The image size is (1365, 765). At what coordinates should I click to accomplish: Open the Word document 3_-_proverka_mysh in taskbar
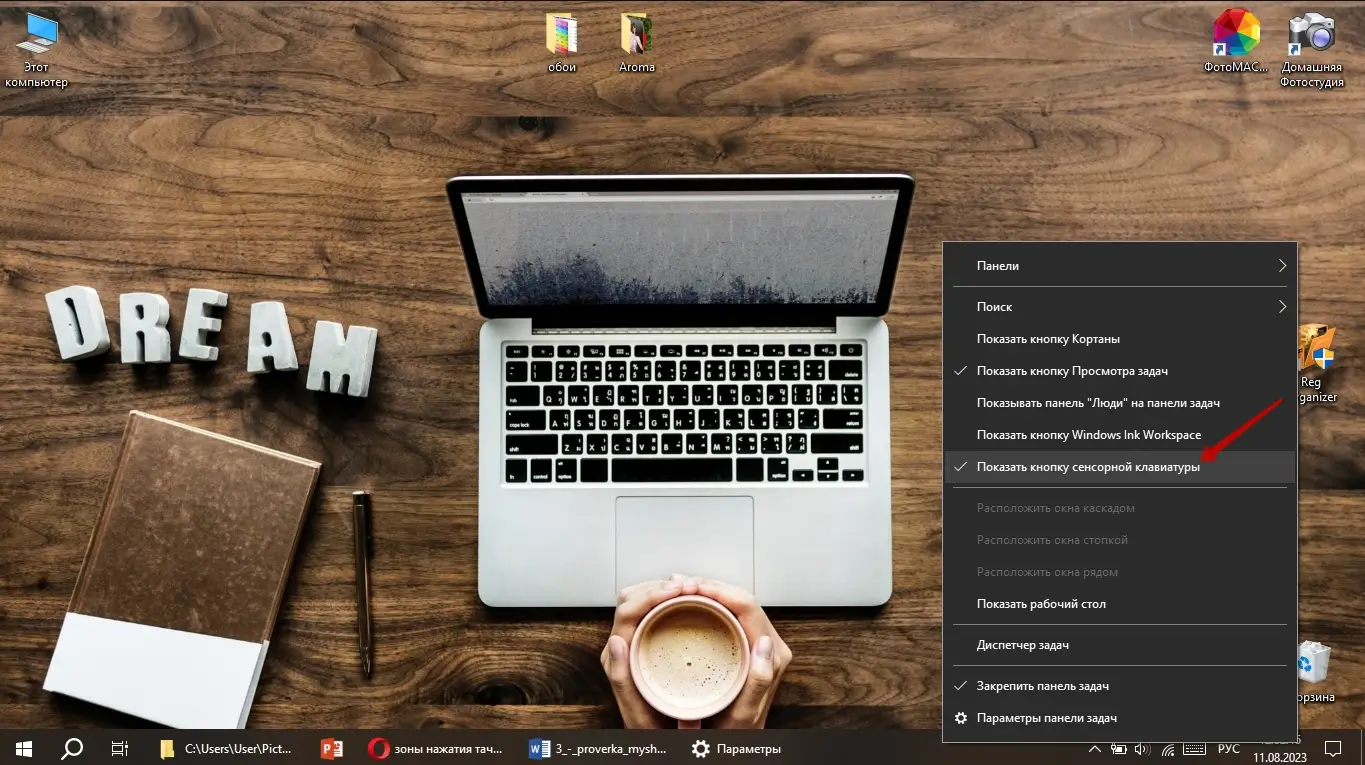tap(597, 748)
